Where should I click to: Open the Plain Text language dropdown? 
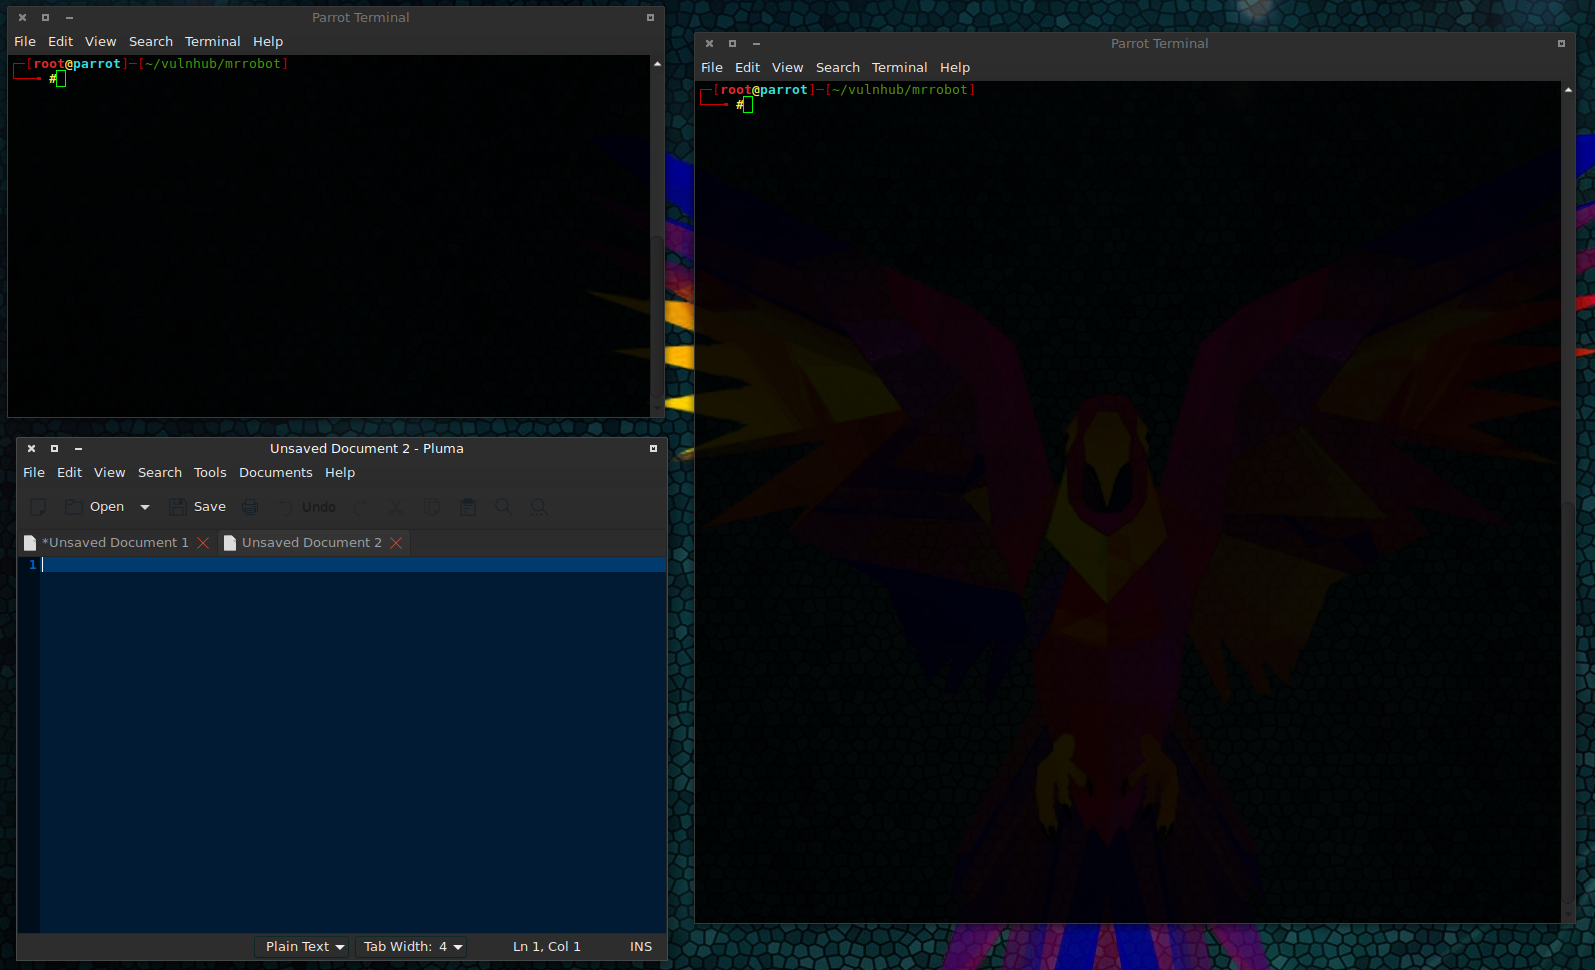point(304,946)
